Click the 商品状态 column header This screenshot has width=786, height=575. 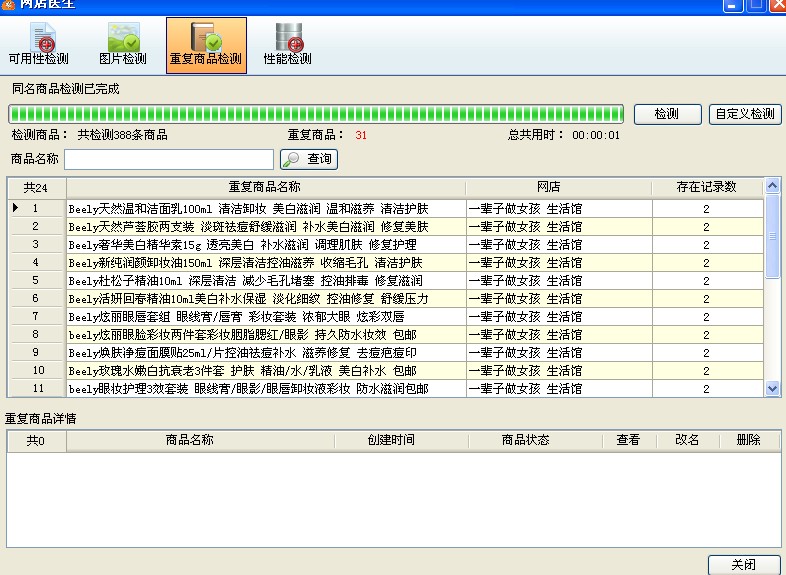[535, 440]
